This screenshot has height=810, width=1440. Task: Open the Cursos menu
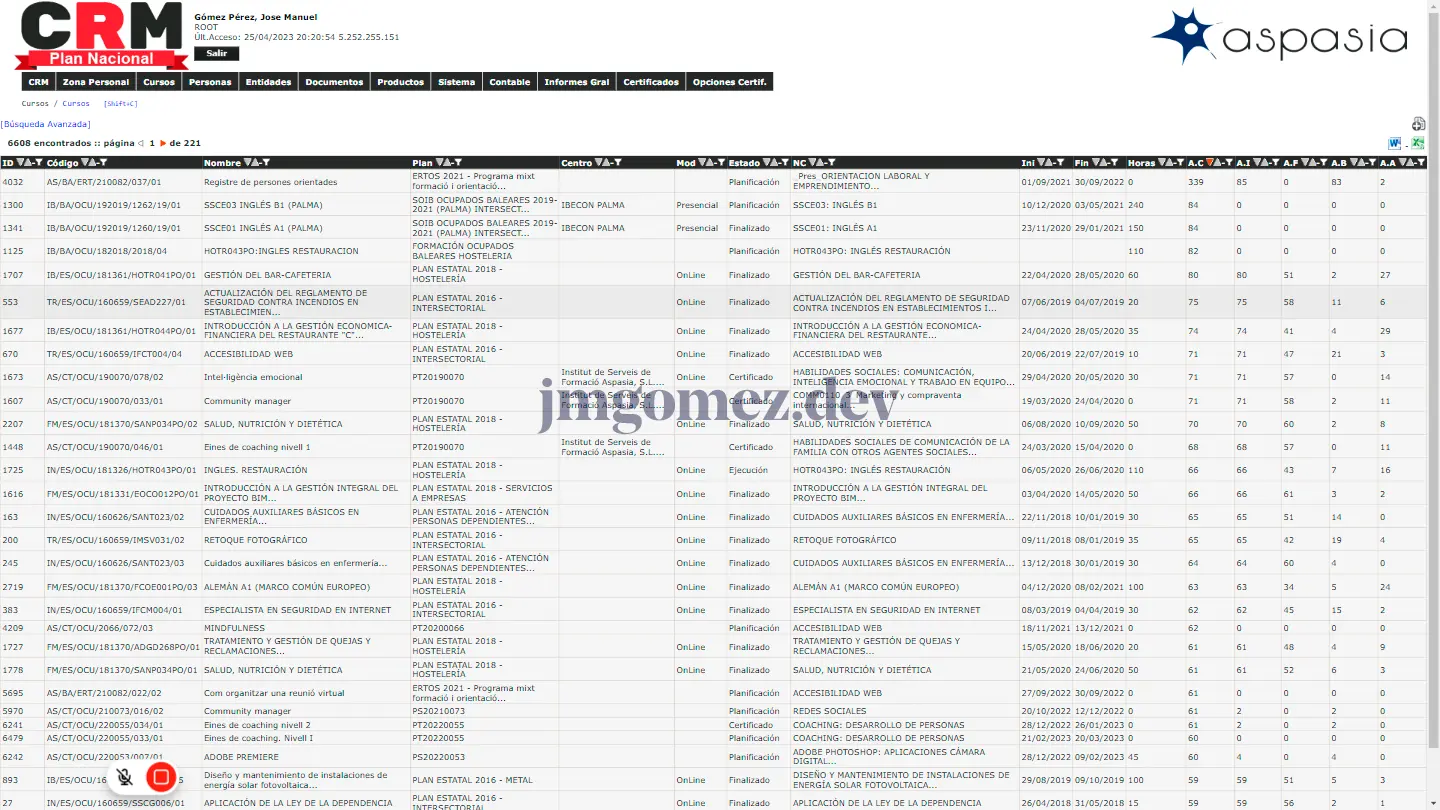click(x=159, y=82)
